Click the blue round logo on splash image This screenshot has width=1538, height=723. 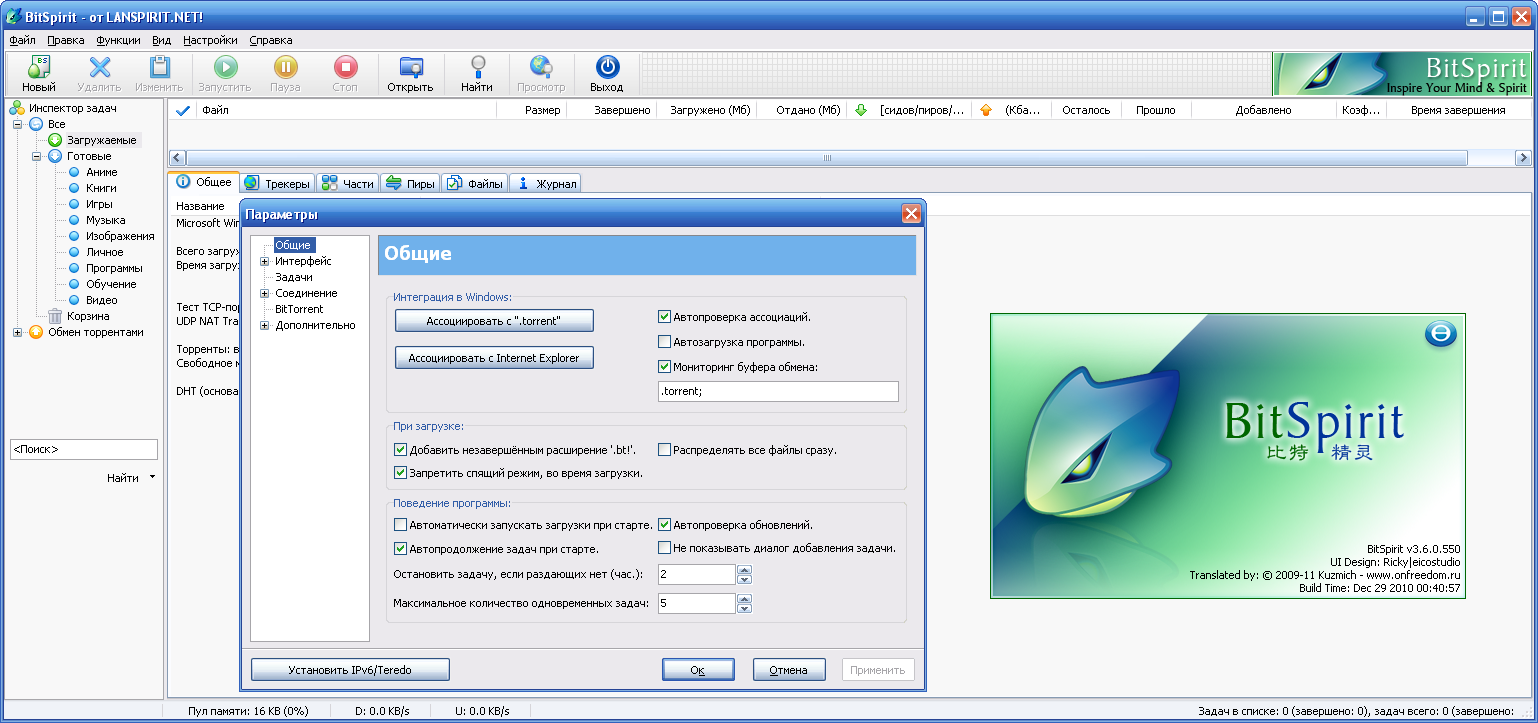point(1440,335)
